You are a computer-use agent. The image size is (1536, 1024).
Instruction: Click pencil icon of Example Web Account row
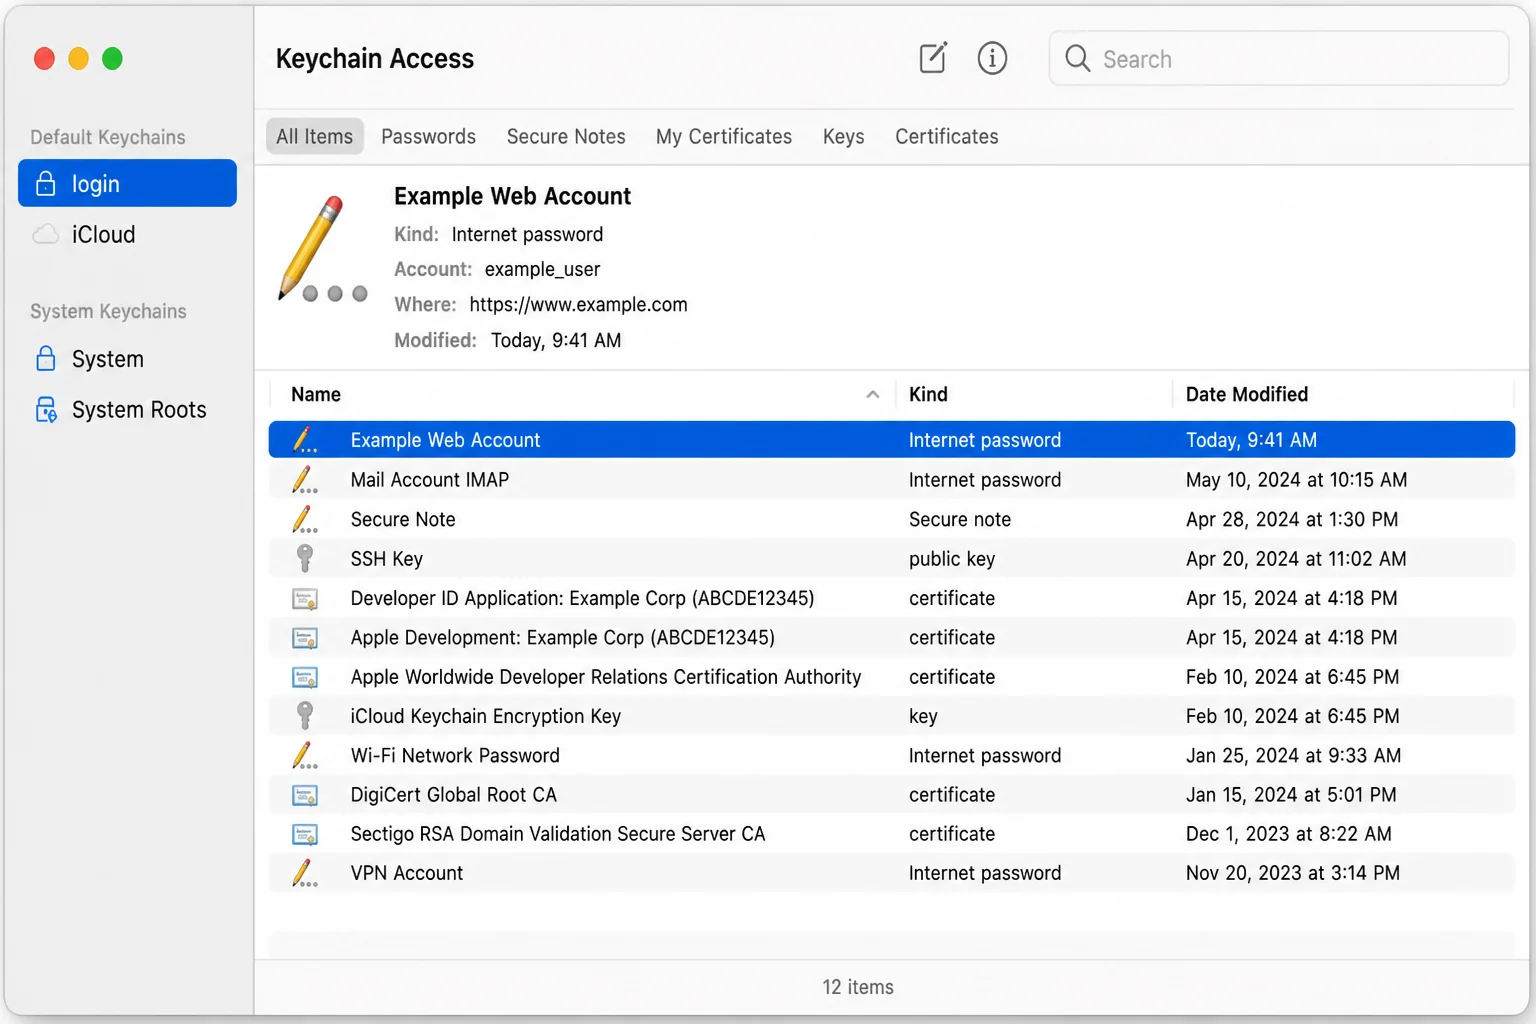(305, 439)
